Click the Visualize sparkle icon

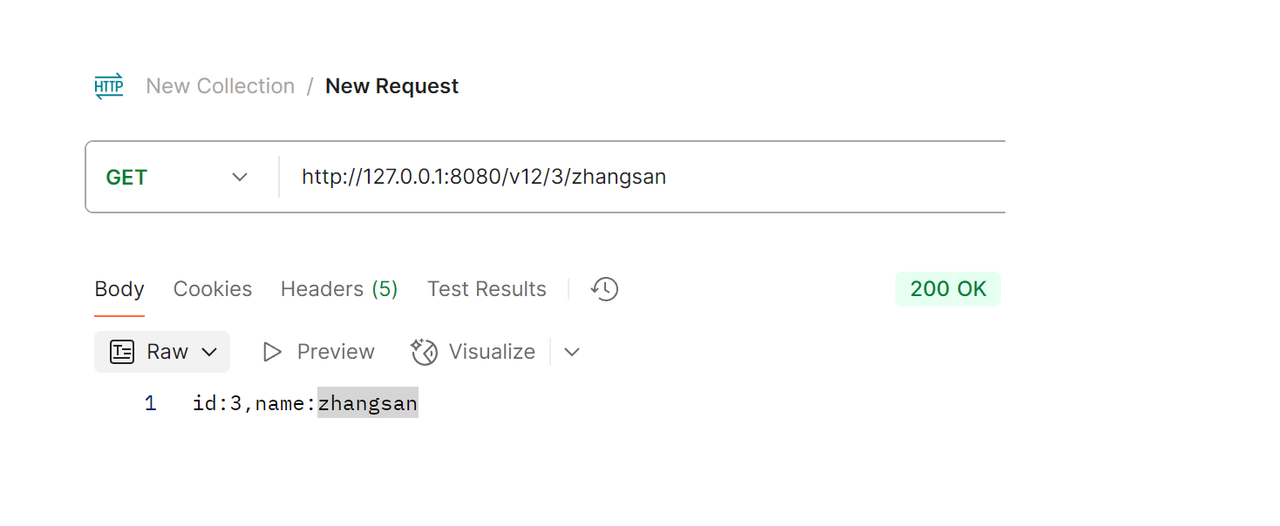[424, 352]
